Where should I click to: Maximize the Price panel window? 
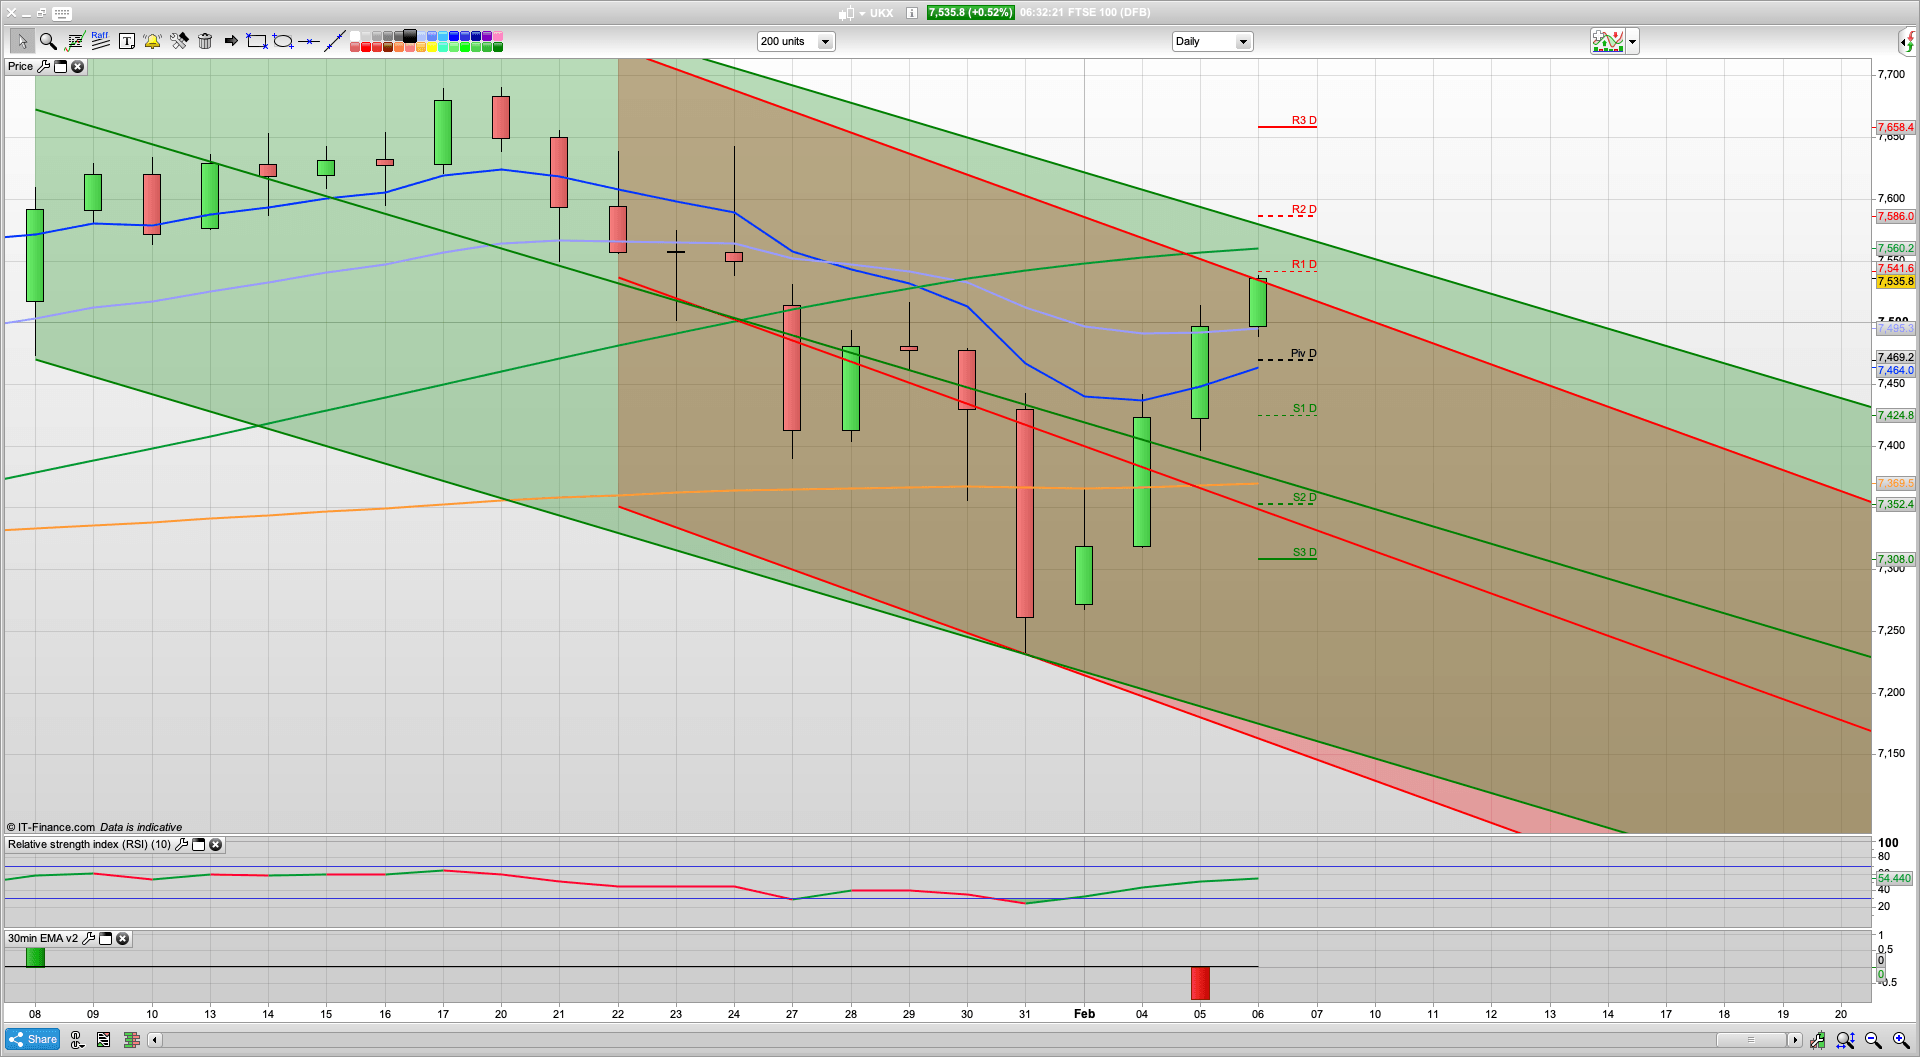point(60,67)
